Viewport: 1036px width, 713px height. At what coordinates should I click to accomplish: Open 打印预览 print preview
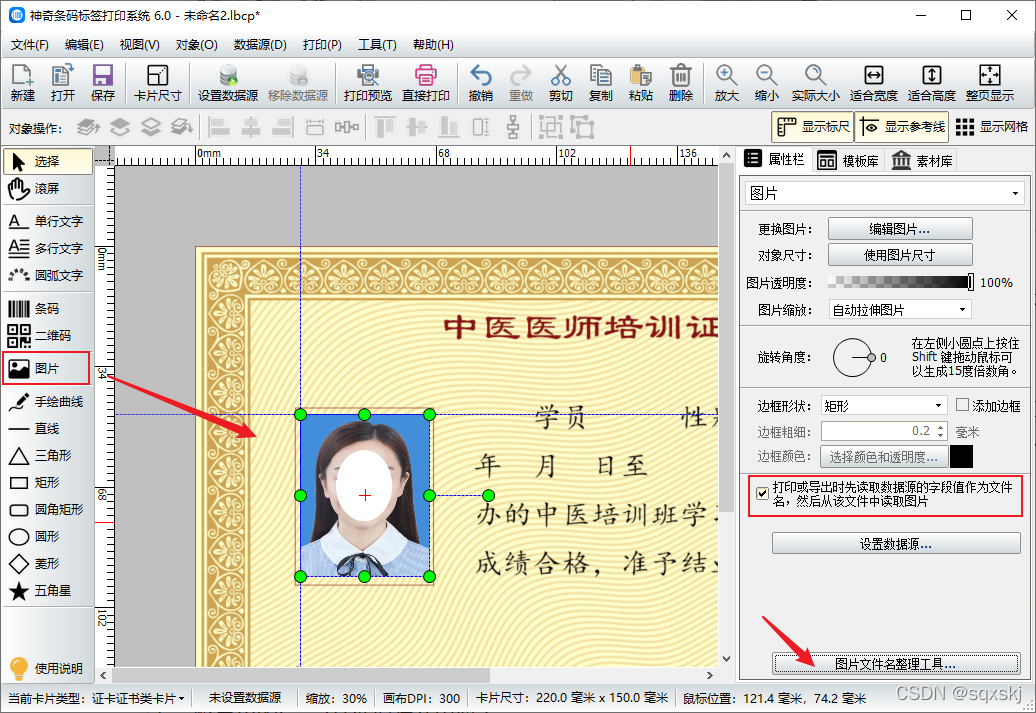pos(368,83)
